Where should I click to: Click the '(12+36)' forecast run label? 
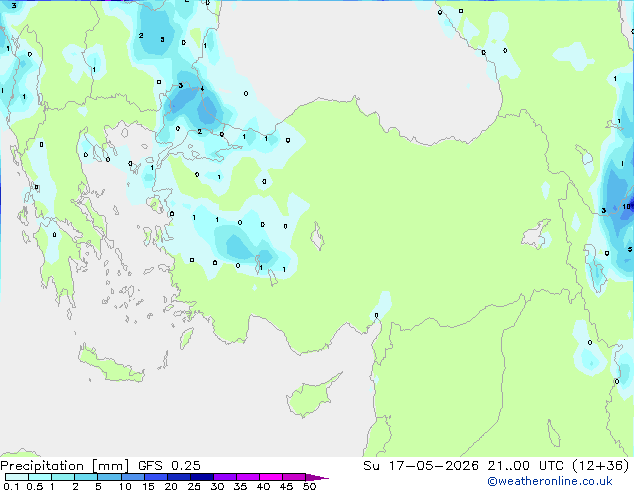[601, 466]
